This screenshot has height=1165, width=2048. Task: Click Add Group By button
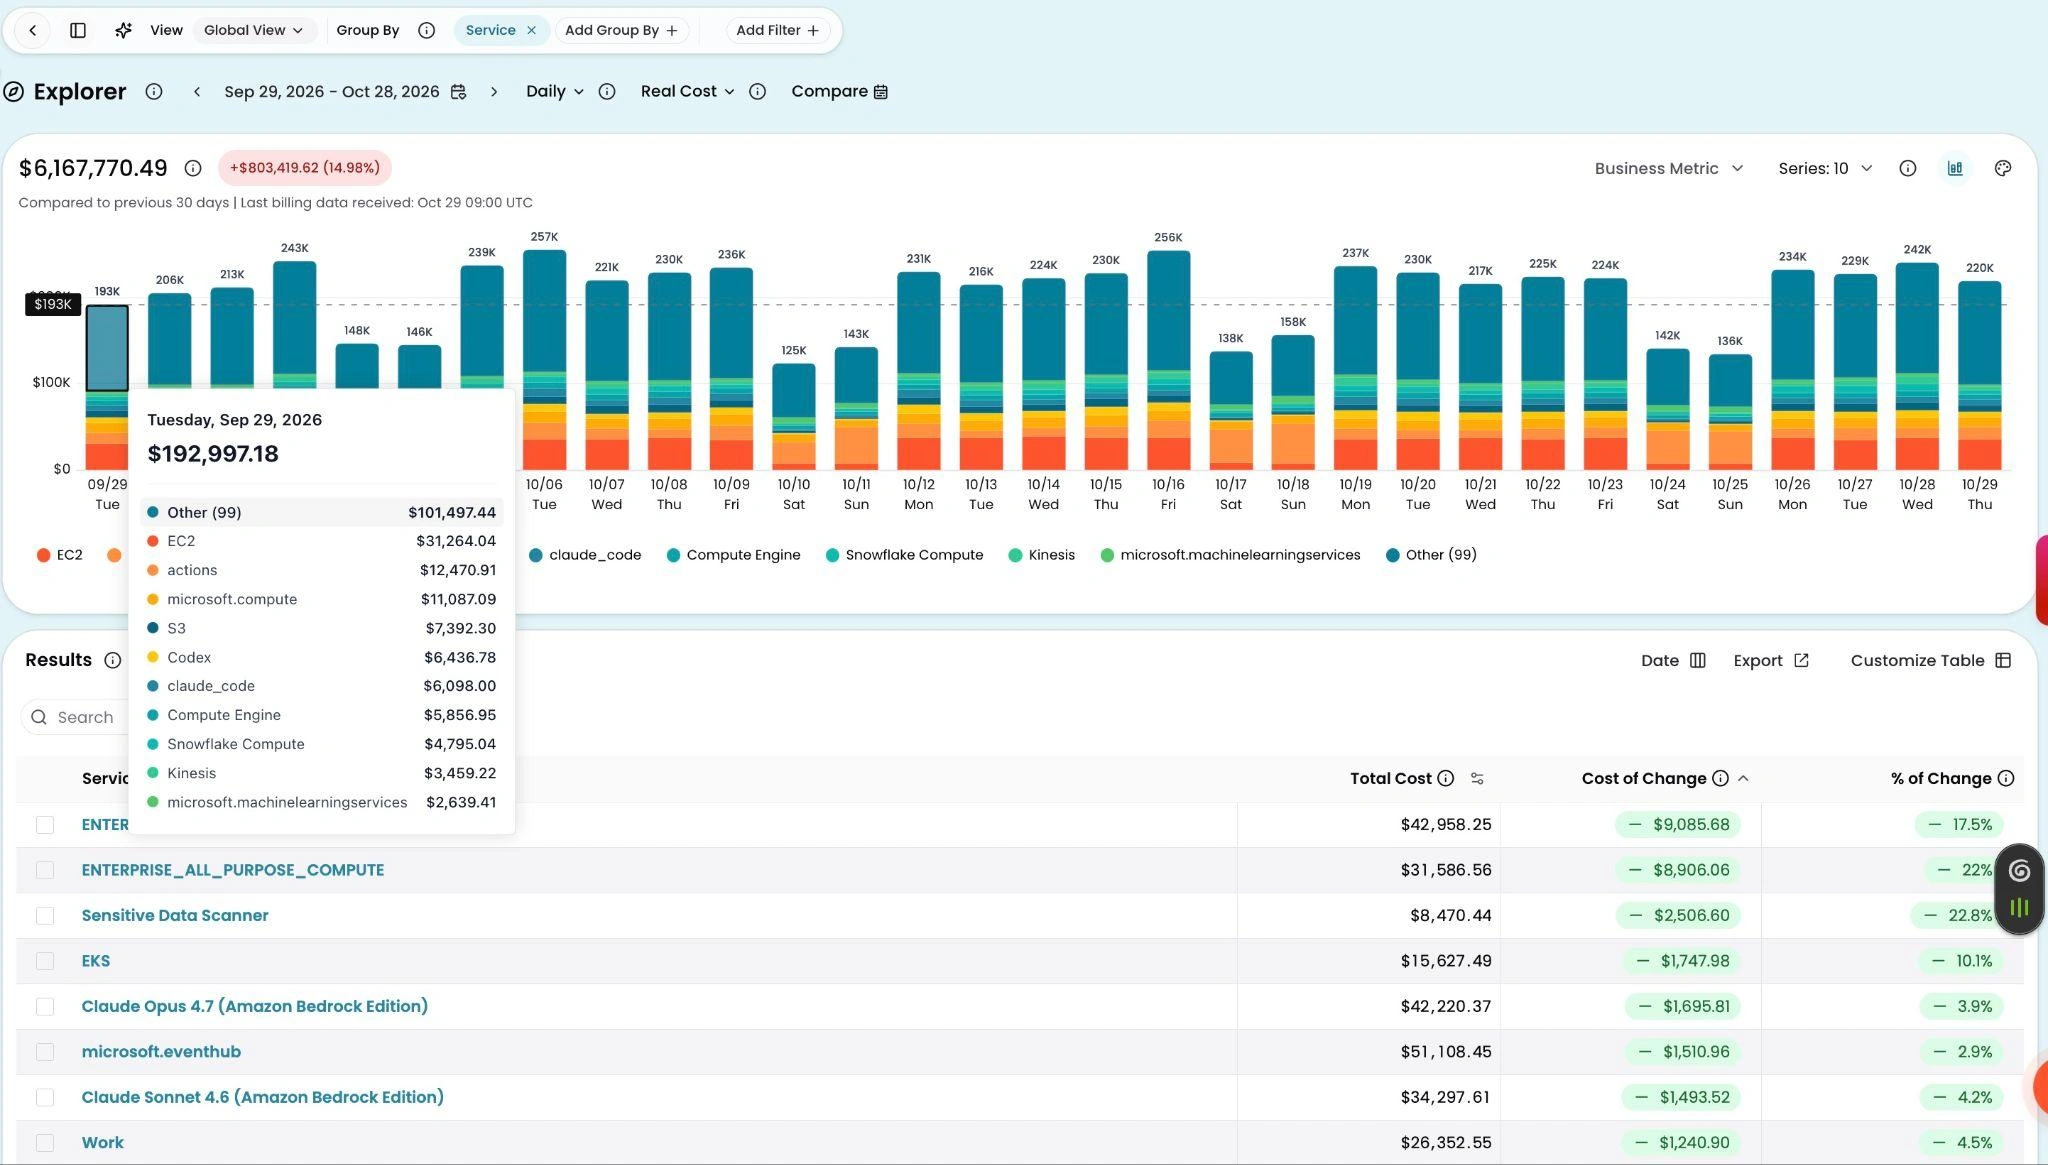pos(621,30)
